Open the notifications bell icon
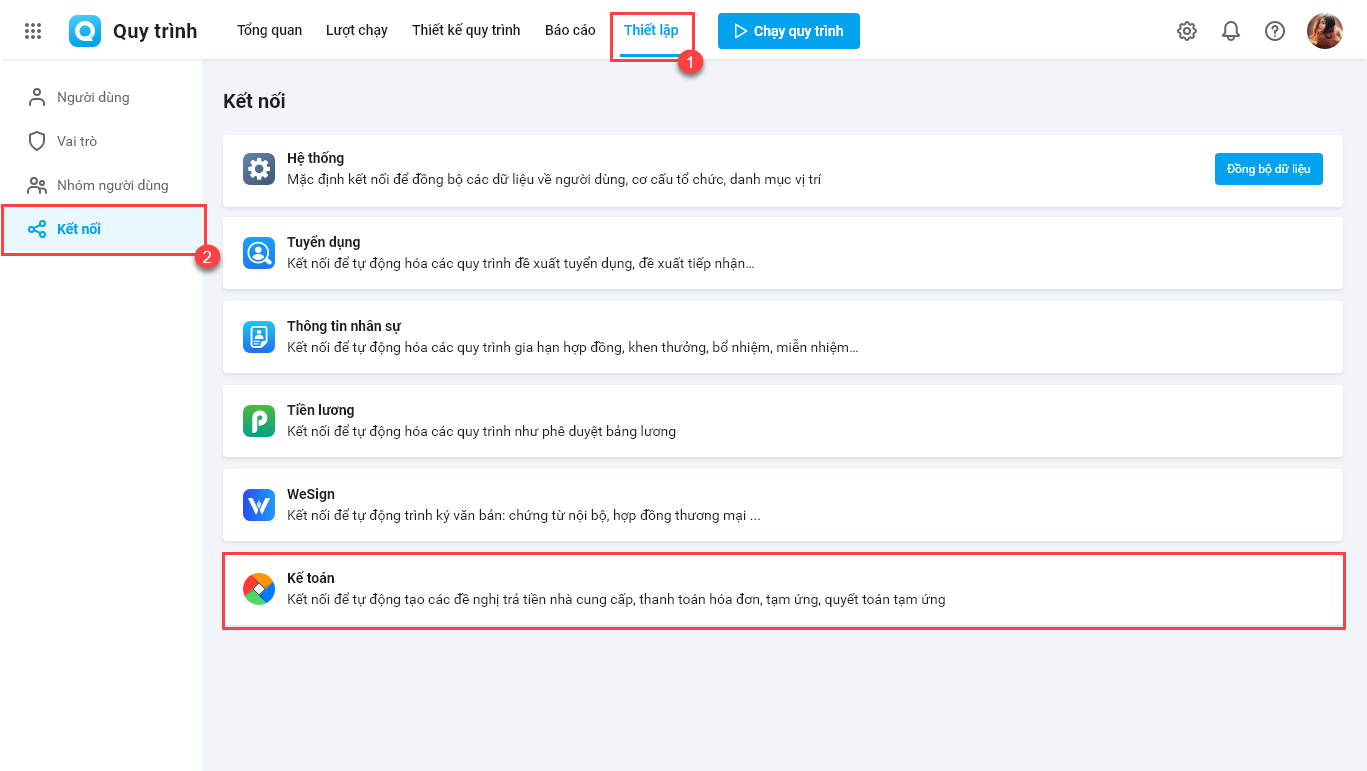This screenshot has height=771, width=1367. point(1231,31)
